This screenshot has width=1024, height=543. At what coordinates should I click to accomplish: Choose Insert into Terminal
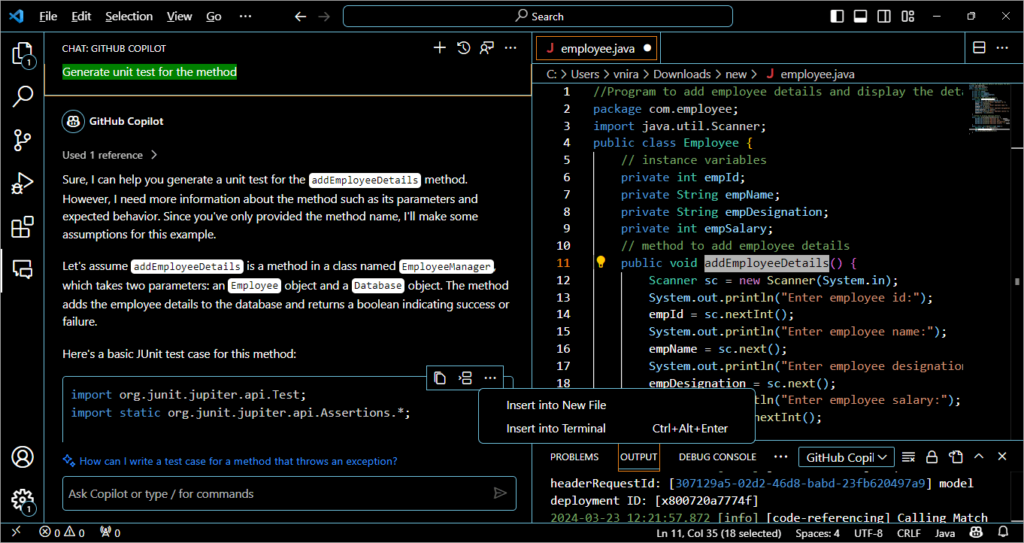pos(616,429)
